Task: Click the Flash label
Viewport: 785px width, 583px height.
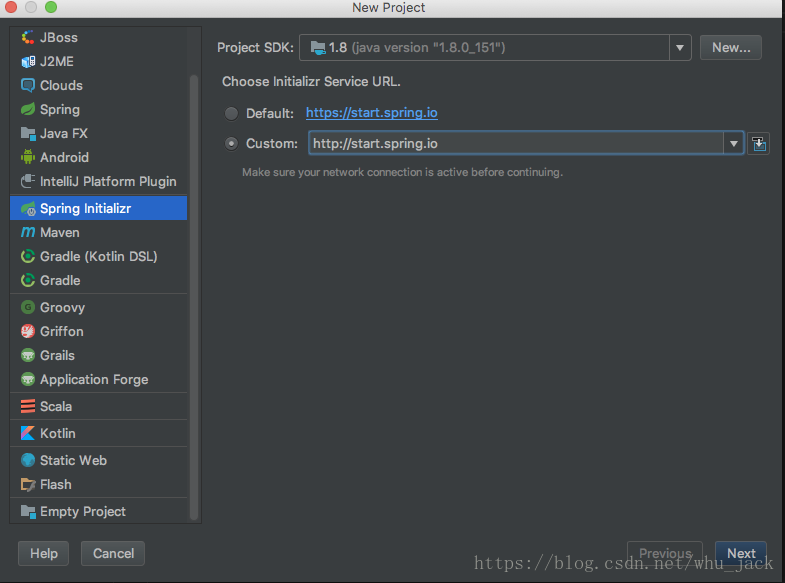Action: pos(56,484)
